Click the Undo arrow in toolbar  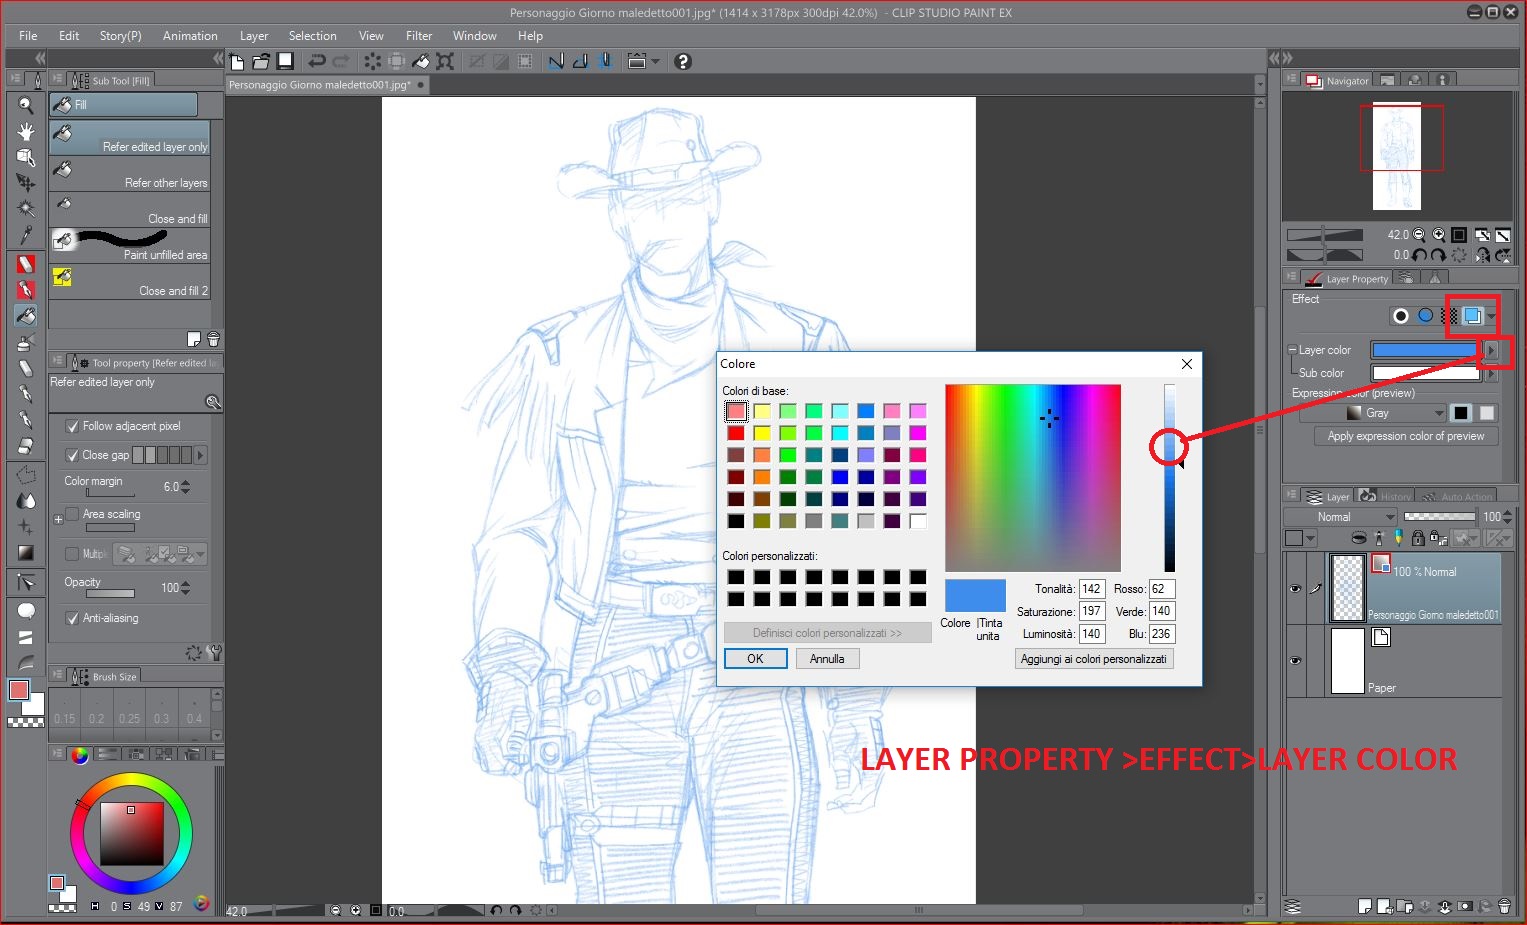click(x=317, y=61)
